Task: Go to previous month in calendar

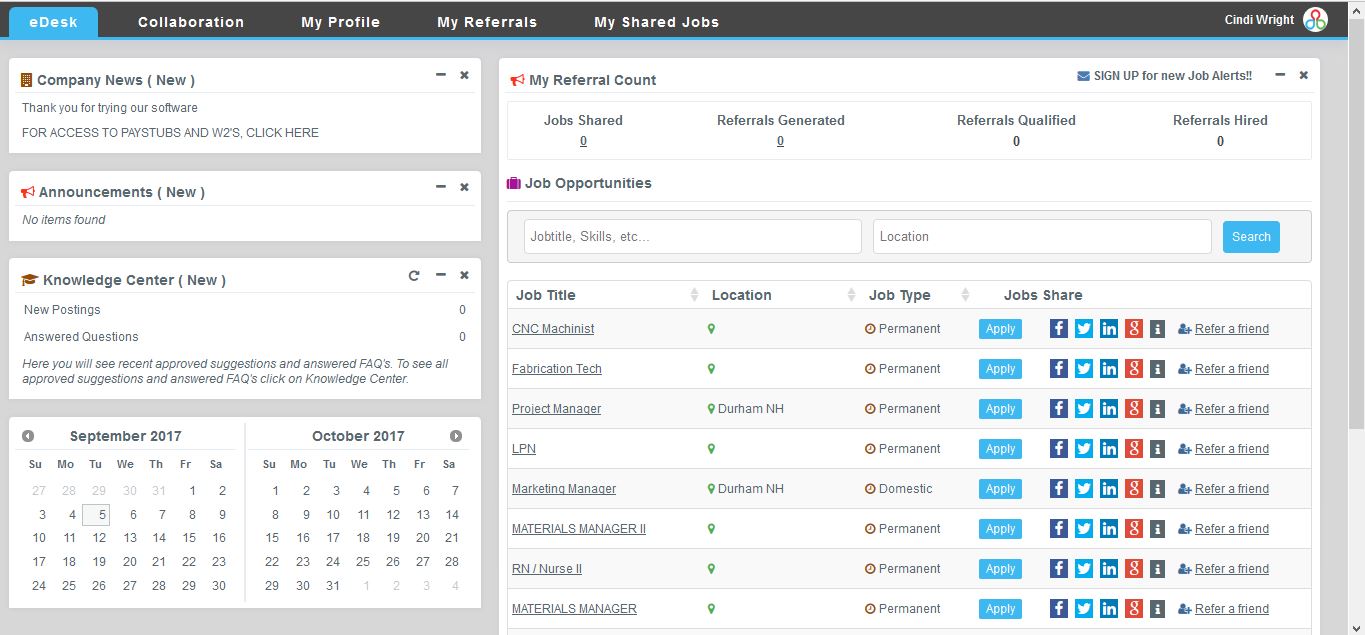Action: point(28,436)
